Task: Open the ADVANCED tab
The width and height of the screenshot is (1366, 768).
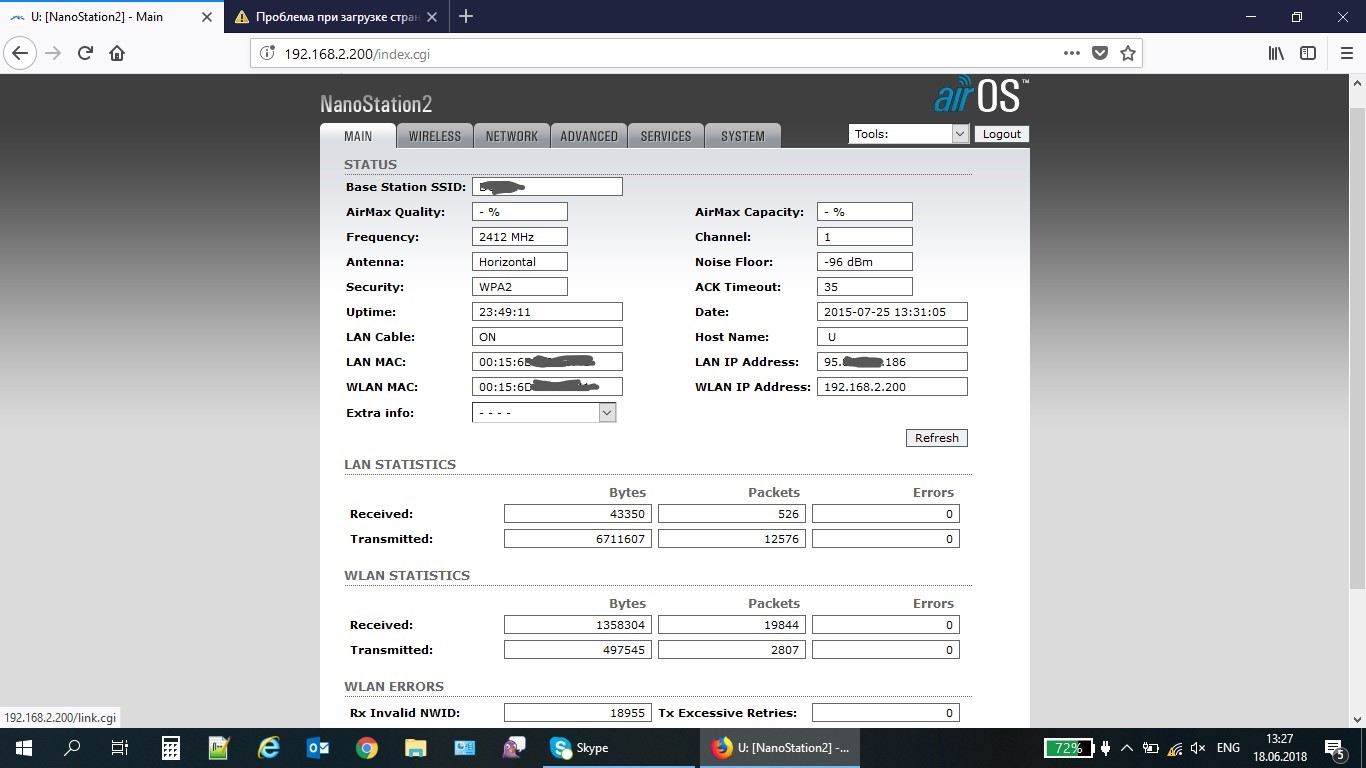Action: click(x=589, y=136)
